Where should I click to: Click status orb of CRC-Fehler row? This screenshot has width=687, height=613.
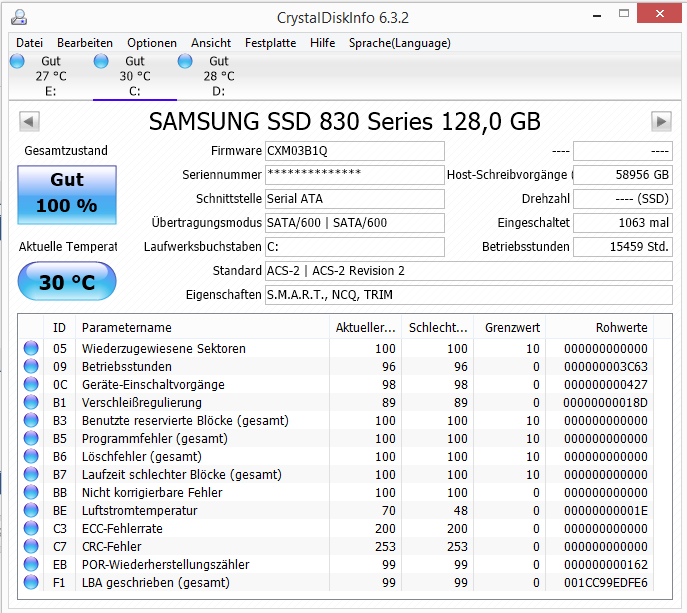[x=31, y=546]
